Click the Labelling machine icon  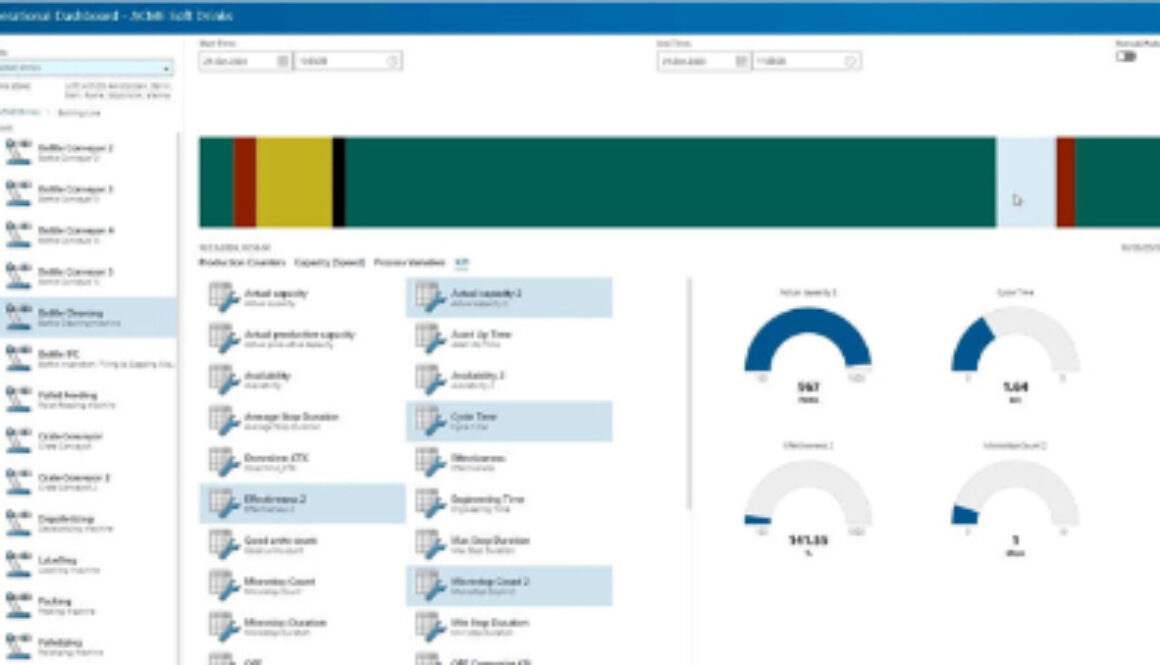click(x=18, y=564)
